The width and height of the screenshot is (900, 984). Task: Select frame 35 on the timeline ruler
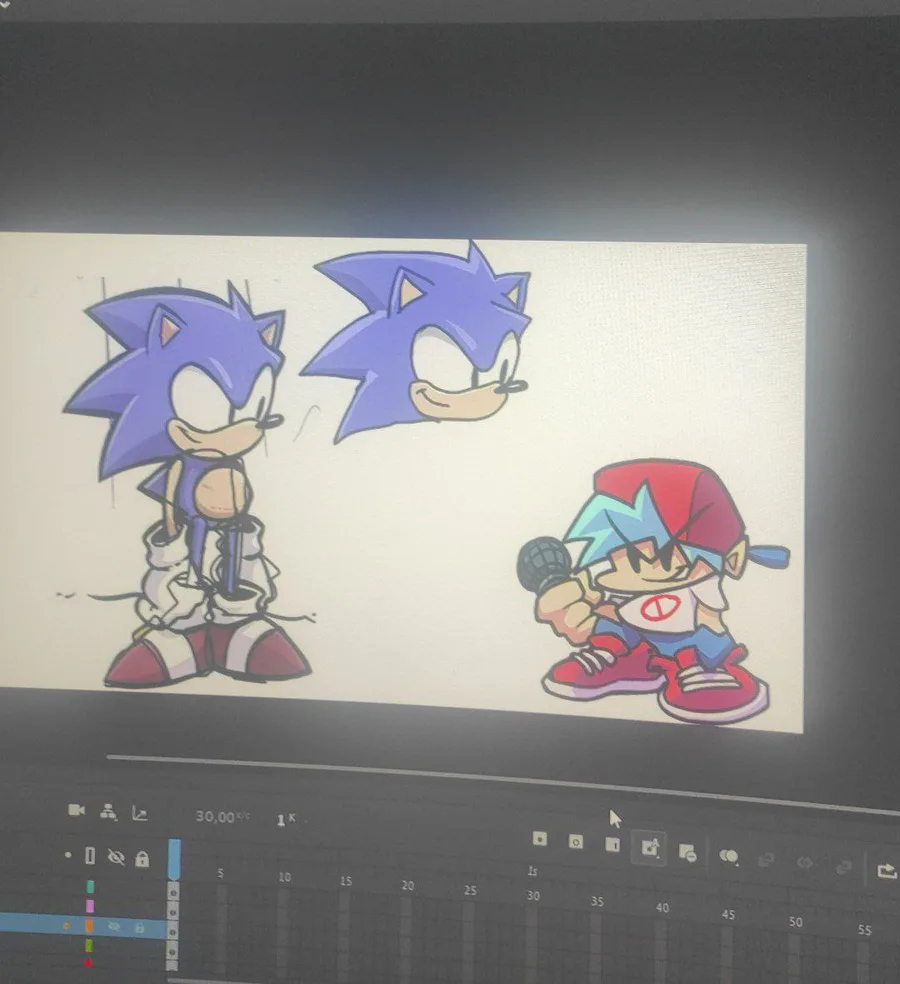pyautogui.click(x=597, y=901)
